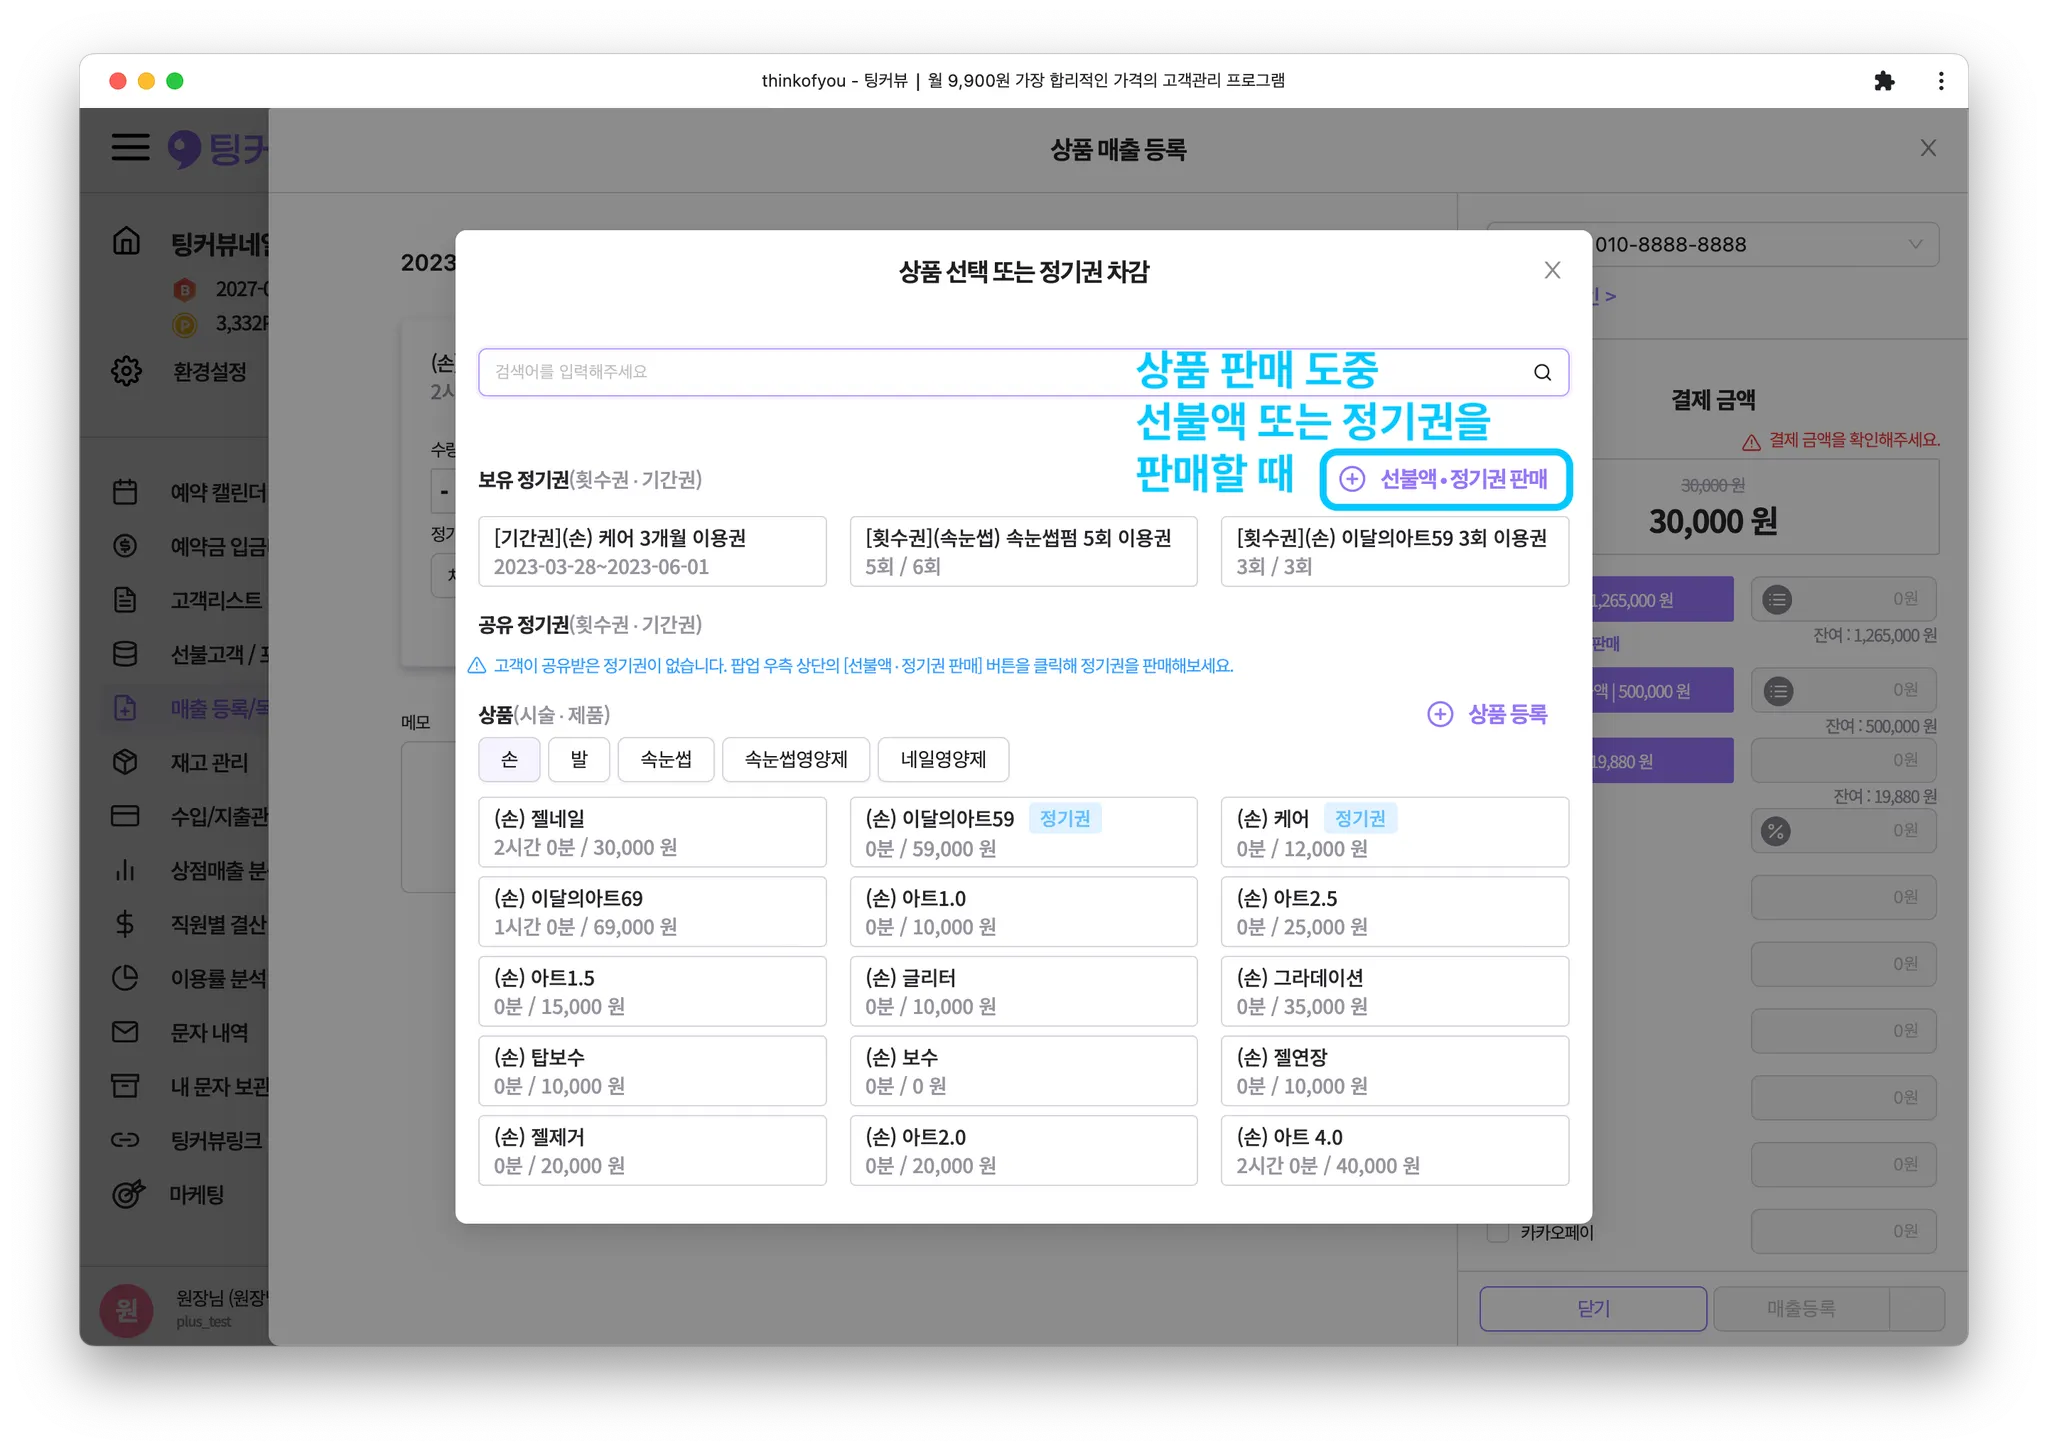Click the 닫기 button

click(x=1593, y=1308)
